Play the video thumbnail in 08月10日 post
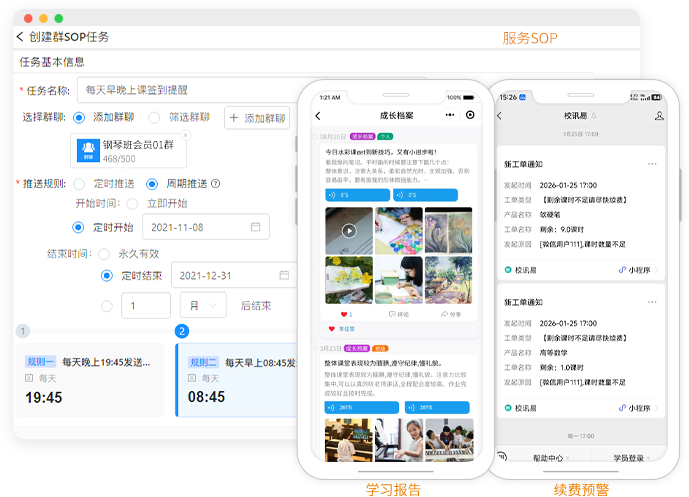Image resolution: width=689 pixels, height=497 pixels. [x=349, y=231]
